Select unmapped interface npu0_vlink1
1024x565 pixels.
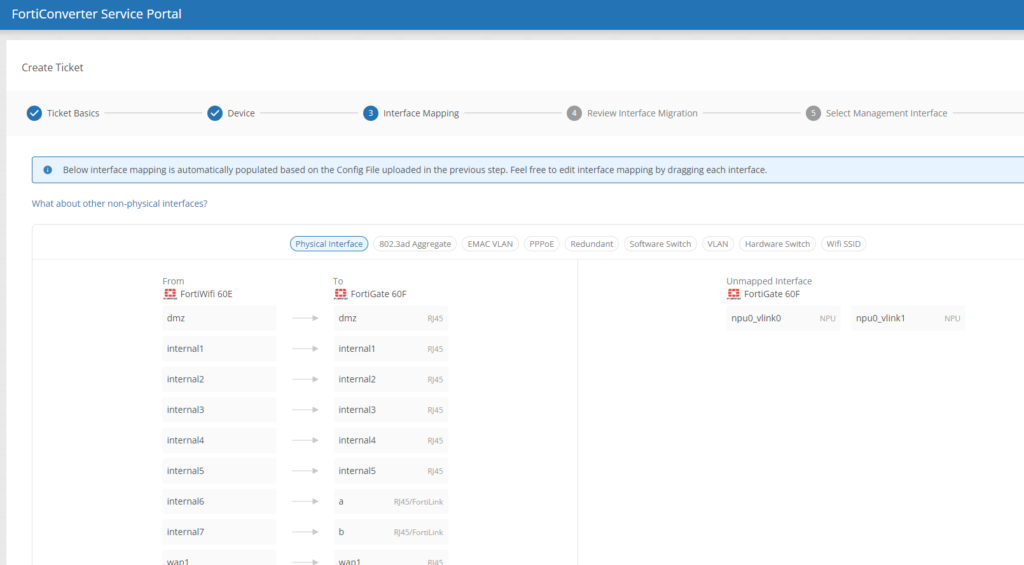click(908, 318)
